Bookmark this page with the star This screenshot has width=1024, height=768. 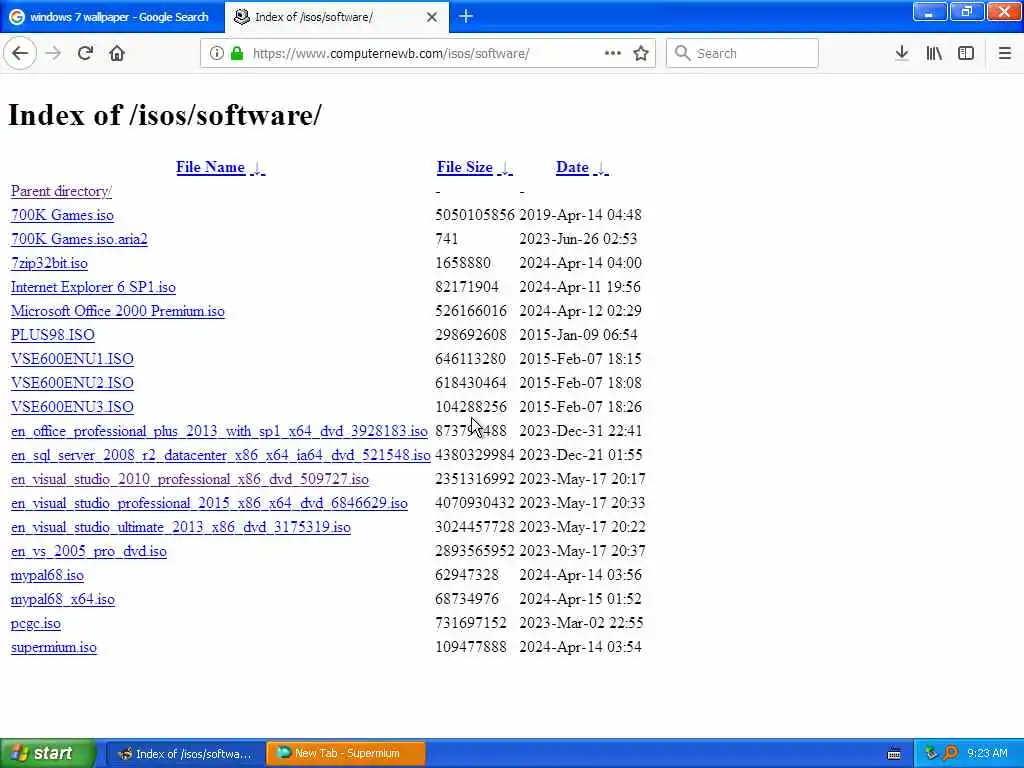(x=641, y=53)
